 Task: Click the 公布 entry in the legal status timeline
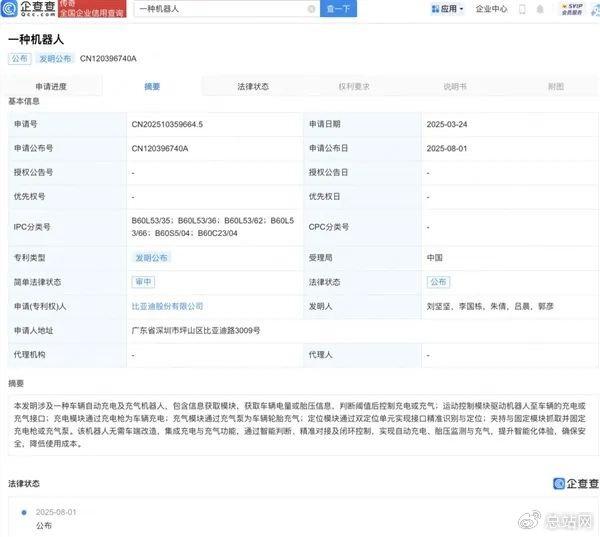[44, 526]
